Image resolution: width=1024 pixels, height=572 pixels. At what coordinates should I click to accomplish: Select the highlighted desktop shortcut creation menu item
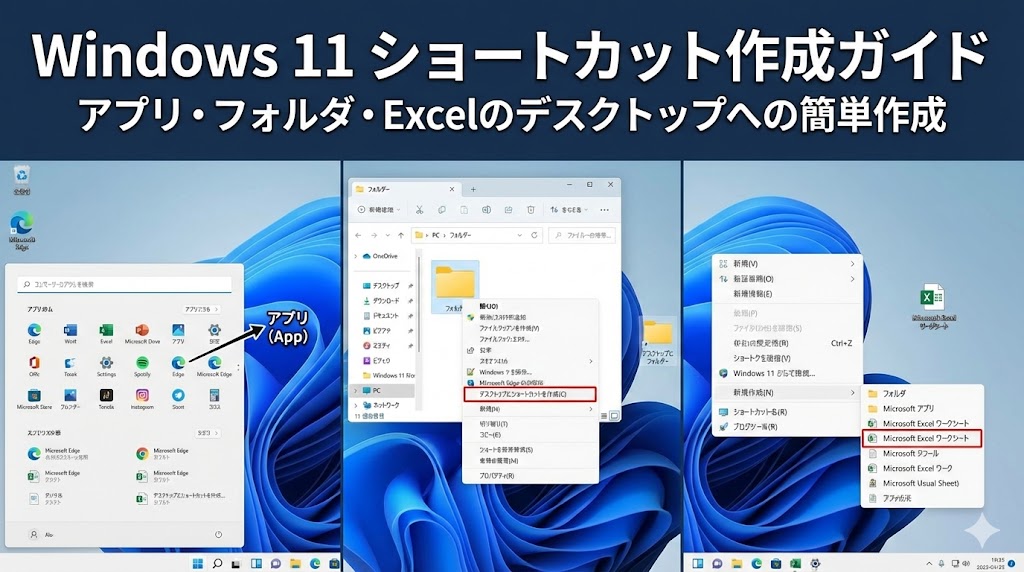[x=529, y=394]
